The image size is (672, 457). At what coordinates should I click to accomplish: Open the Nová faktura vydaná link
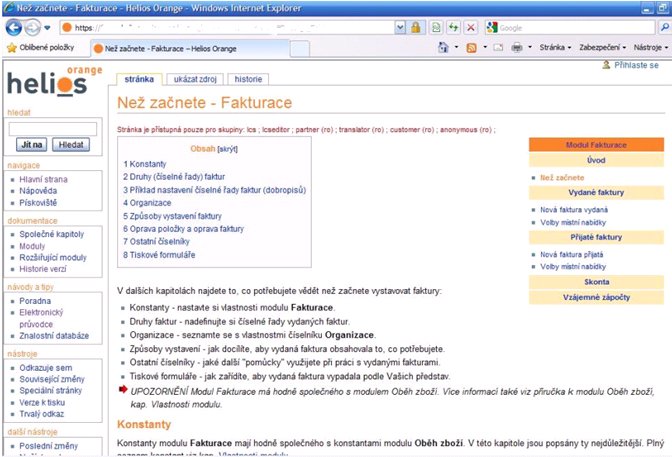[x=574, y=210]
